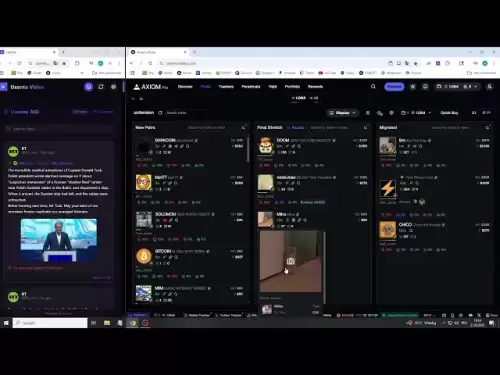Viewport: 500px width, 375px height.
Task: Toggle the Paused indicator in Final Stretch header
Action: point(296,127)
